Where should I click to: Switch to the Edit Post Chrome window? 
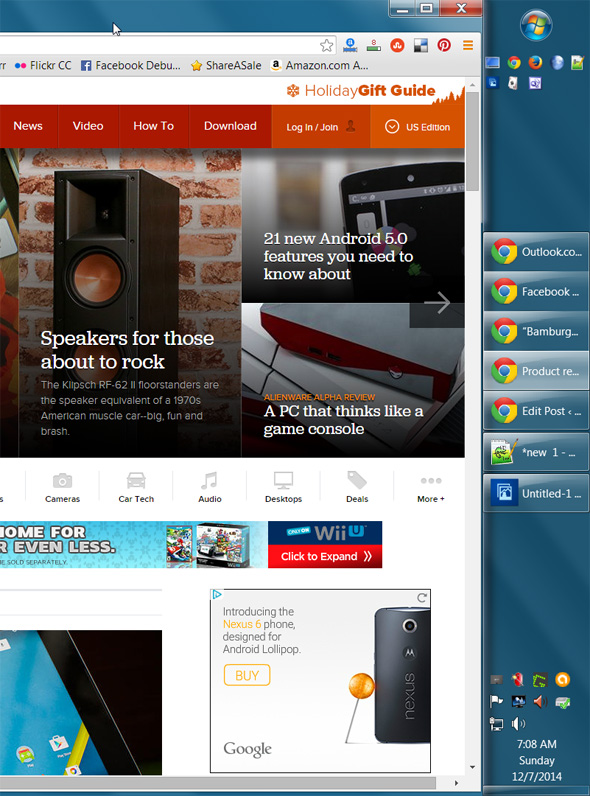(x=536, y=411)
